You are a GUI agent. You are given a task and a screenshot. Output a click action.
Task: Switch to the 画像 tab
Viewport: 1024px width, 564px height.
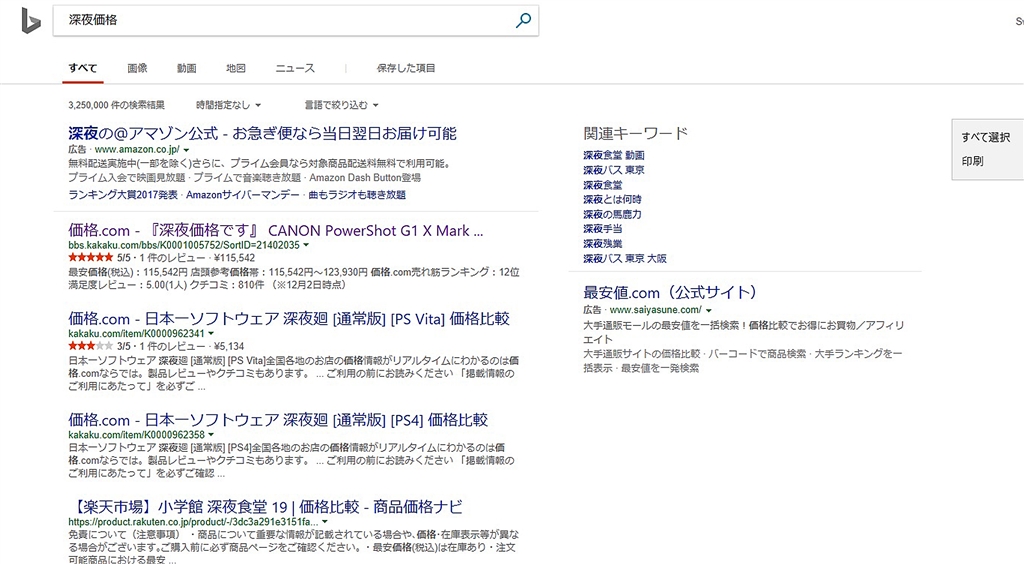(137, 68)
